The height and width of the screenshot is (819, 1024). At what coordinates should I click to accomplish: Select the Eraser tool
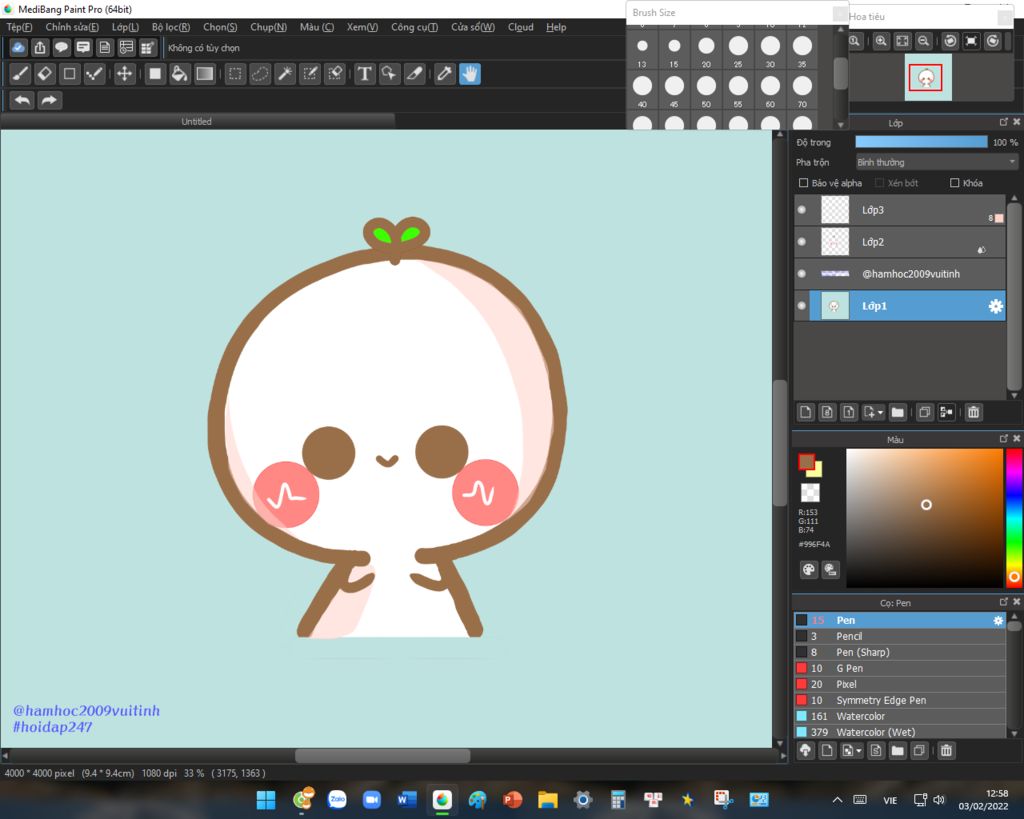[x=44, y=74]
